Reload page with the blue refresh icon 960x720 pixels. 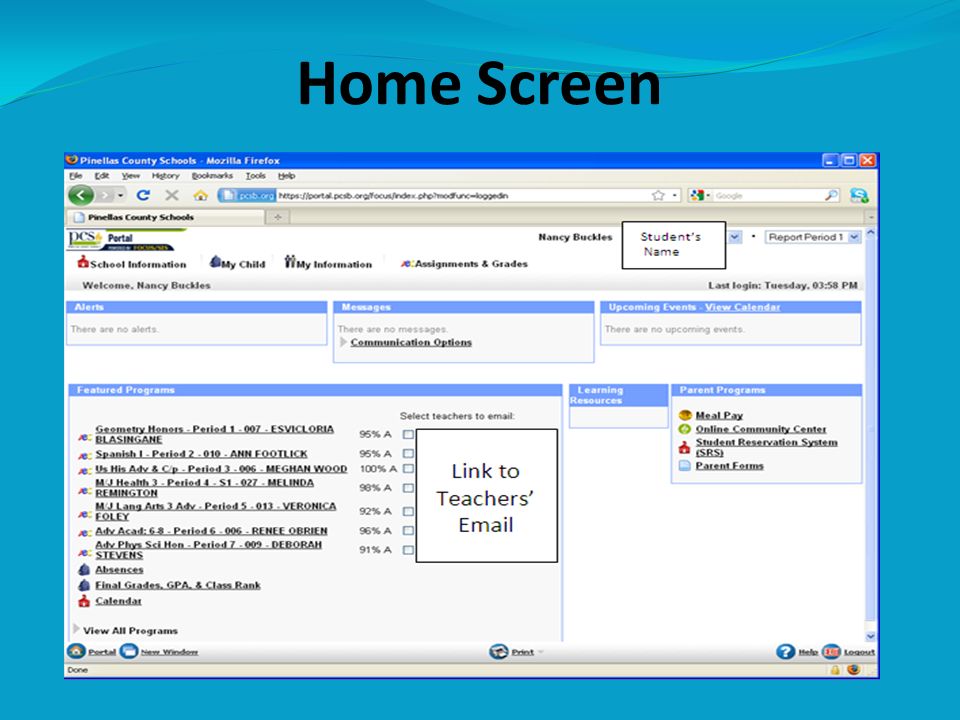143,195
